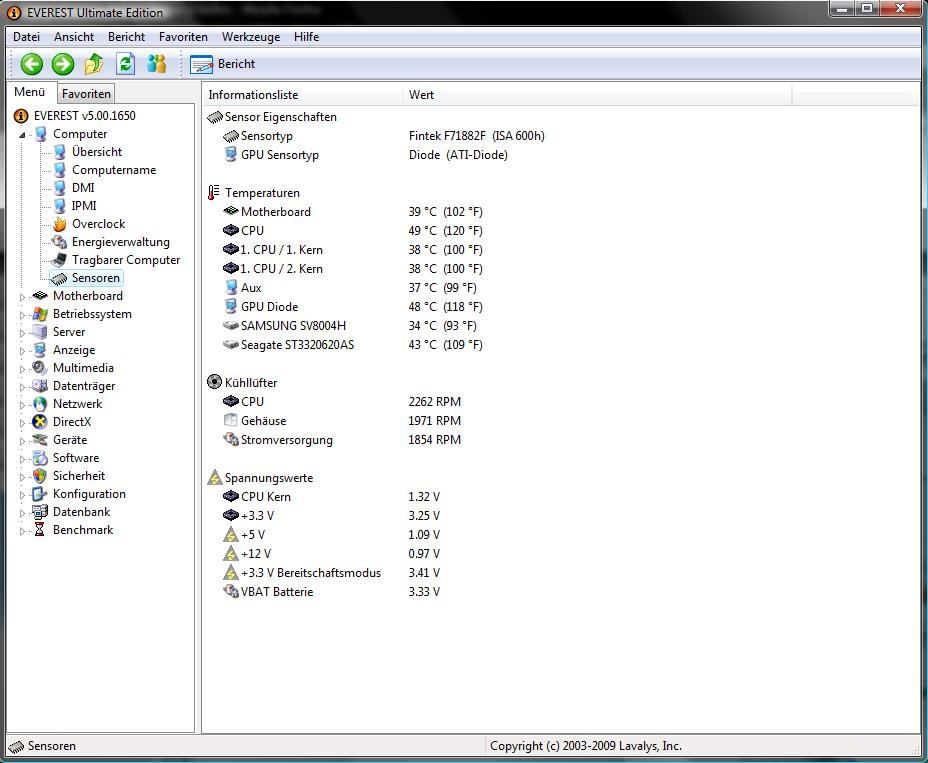Screen dimensions: 928x763
Task: Open the Hilfe menu
Action: (307, 37)
